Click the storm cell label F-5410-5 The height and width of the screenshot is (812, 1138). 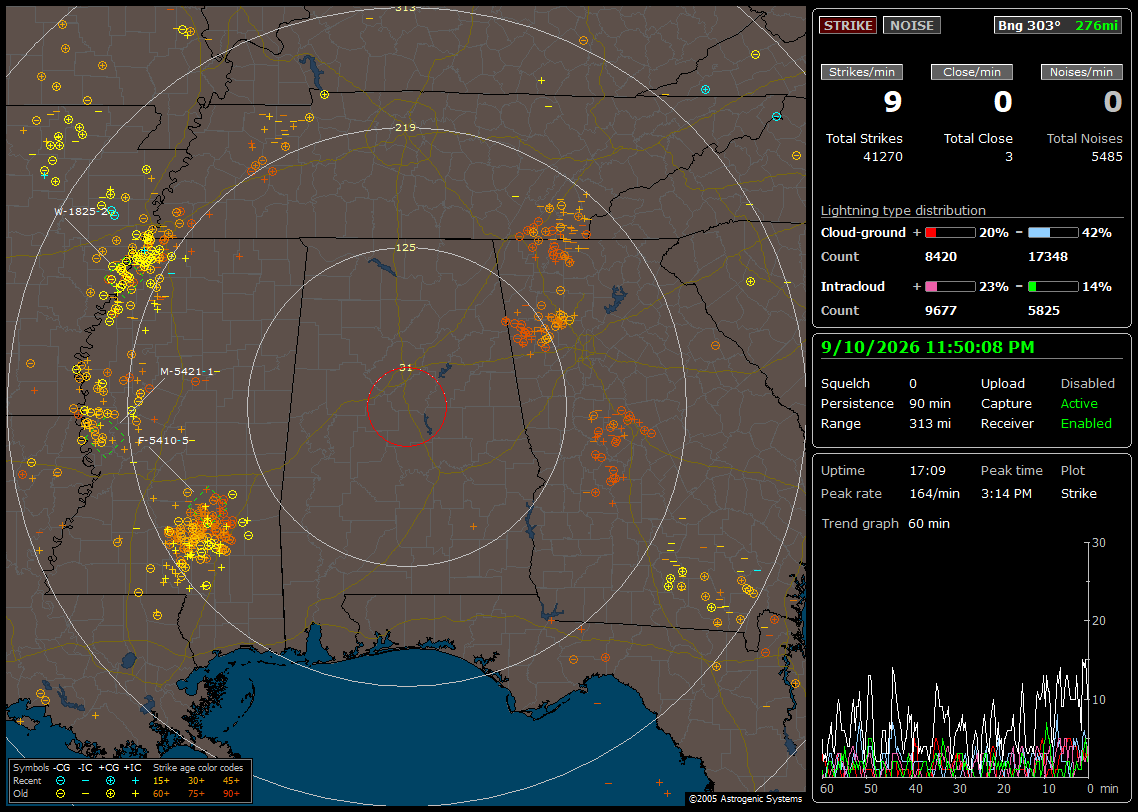point(166,440)
